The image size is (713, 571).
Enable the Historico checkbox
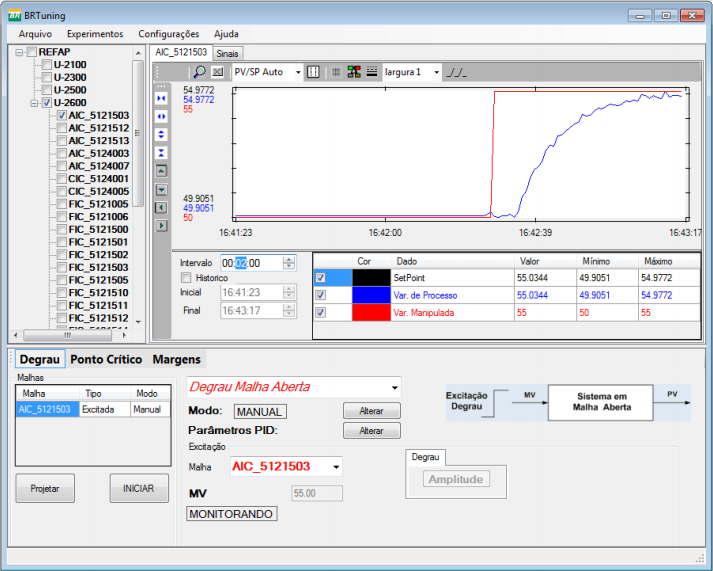pyautogui.click(x=185, y=277)
